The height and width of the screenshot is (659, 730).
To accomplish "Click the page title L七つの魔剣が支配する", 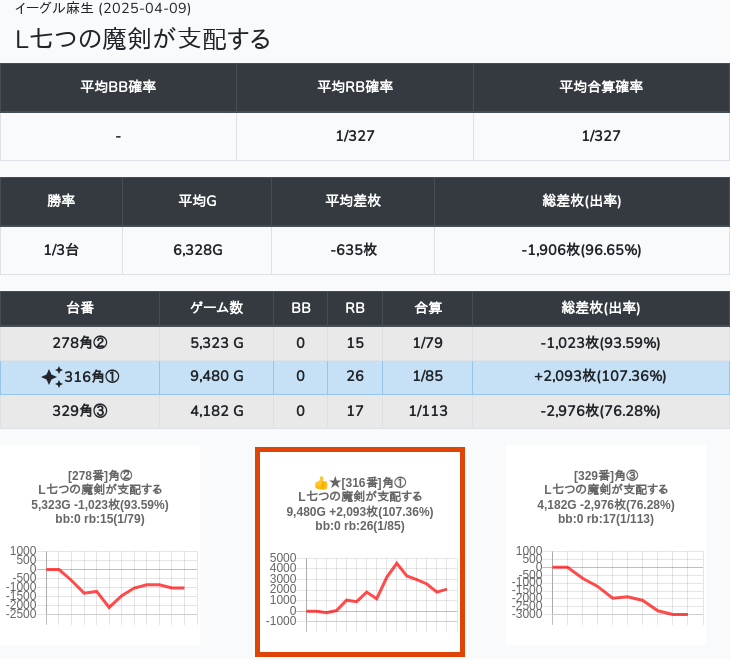I will click(143, 39).
